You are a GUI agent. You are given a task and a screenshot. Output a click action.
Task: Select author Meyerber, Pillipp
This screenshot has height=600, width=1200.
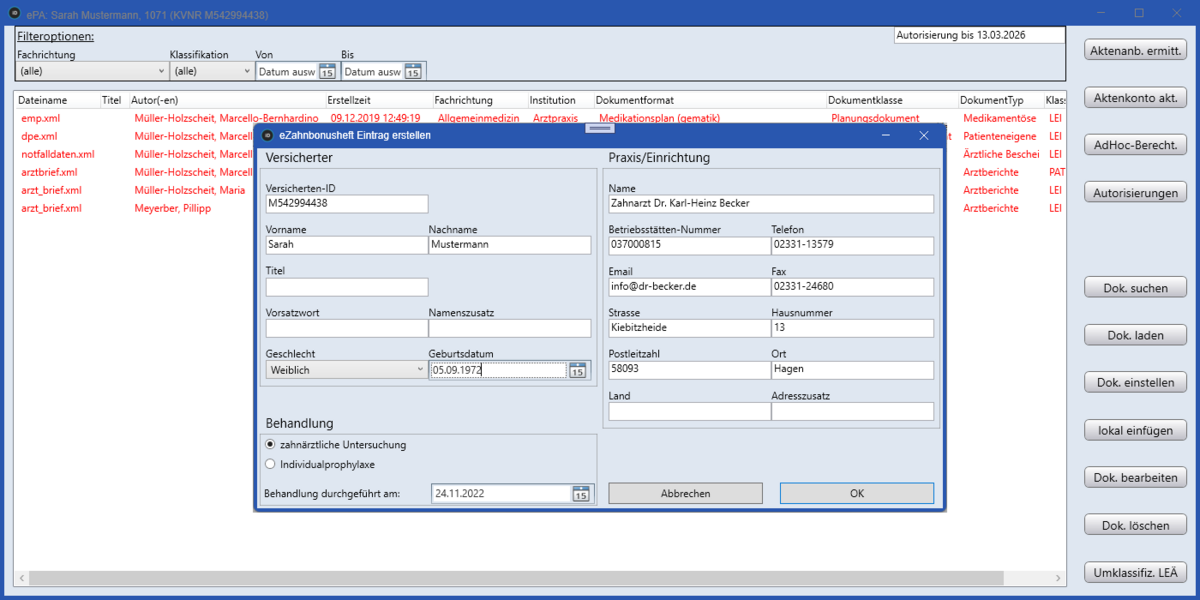tap(173, 208)
